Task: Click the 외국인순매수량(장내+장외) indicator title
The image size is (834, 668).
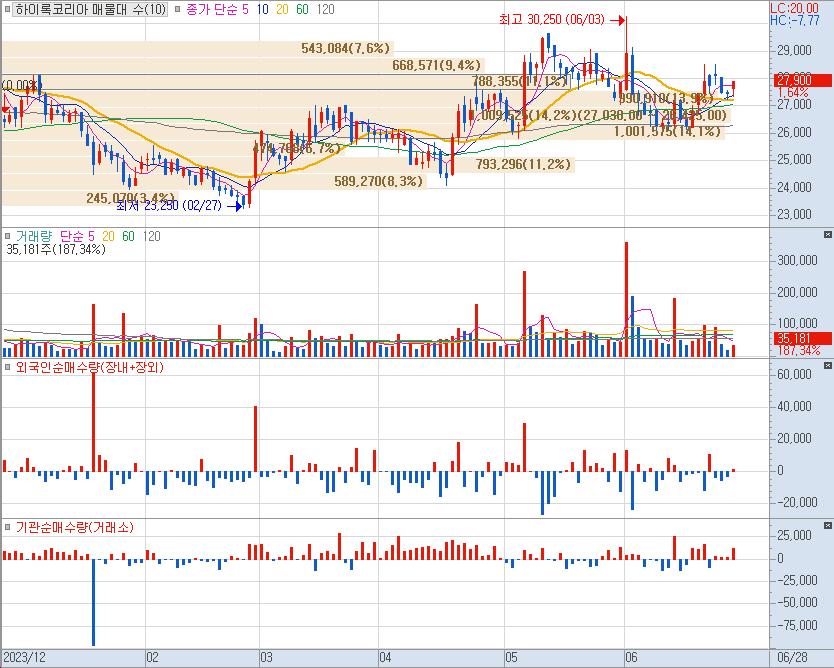Action: coord(88,367)
